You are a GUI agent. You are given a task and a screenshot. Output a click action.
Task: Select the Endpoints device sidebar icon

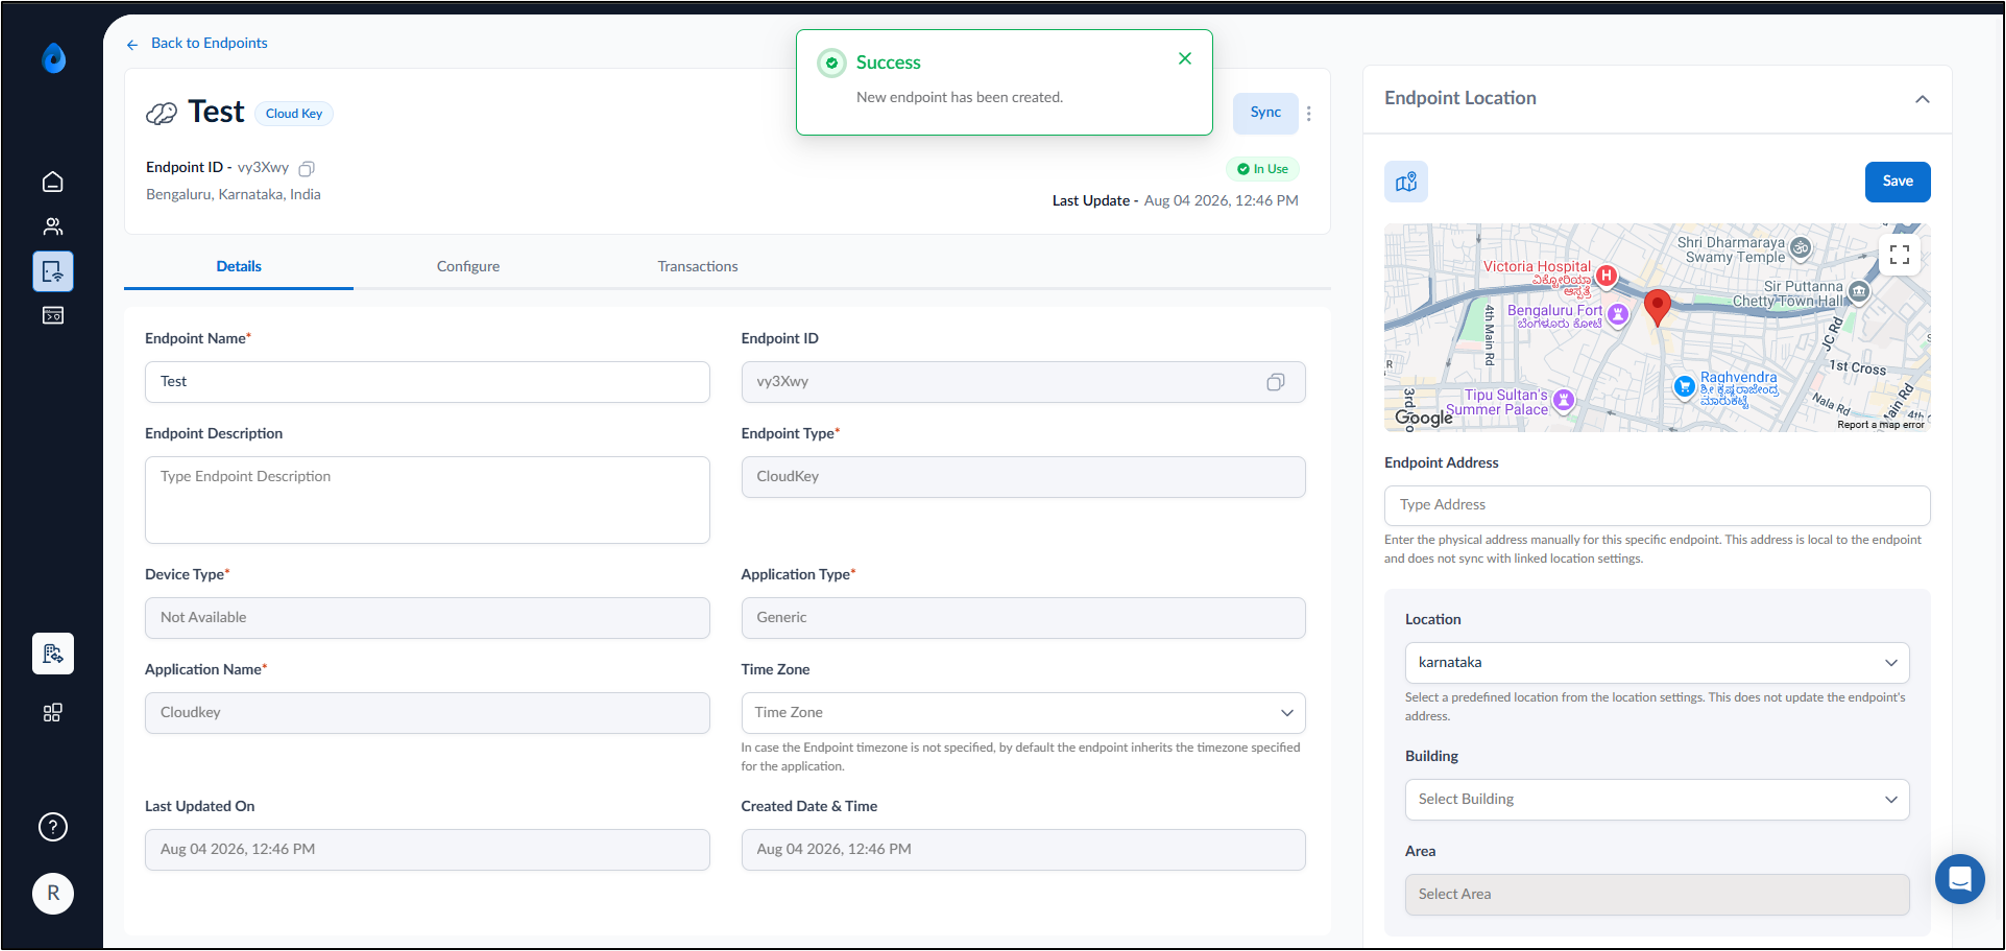coord(53,271)
